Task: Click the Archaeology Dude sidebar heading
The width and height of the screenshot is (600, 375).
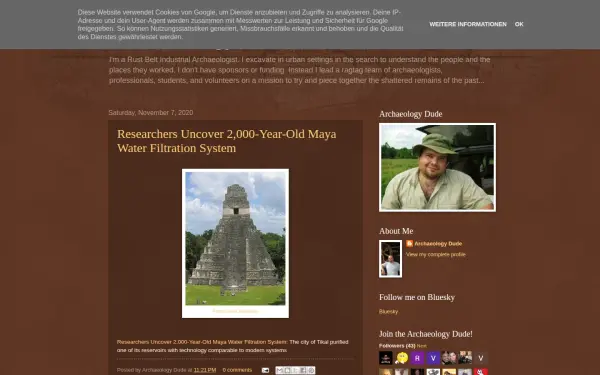Action: (411, 114)
